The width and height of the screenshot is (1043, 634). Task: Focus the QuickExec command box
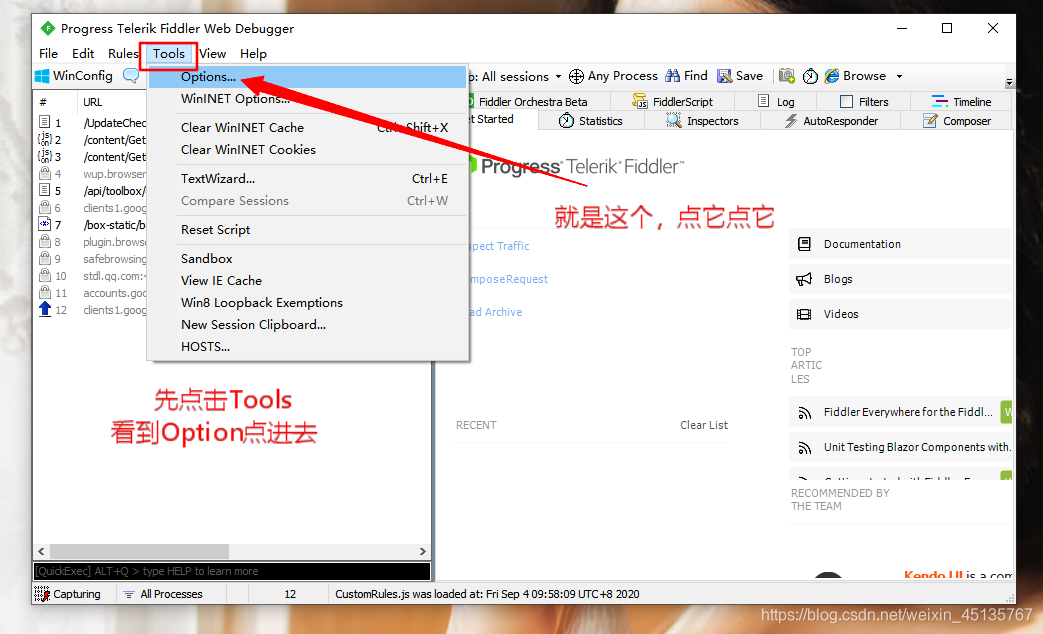(232, 571)
